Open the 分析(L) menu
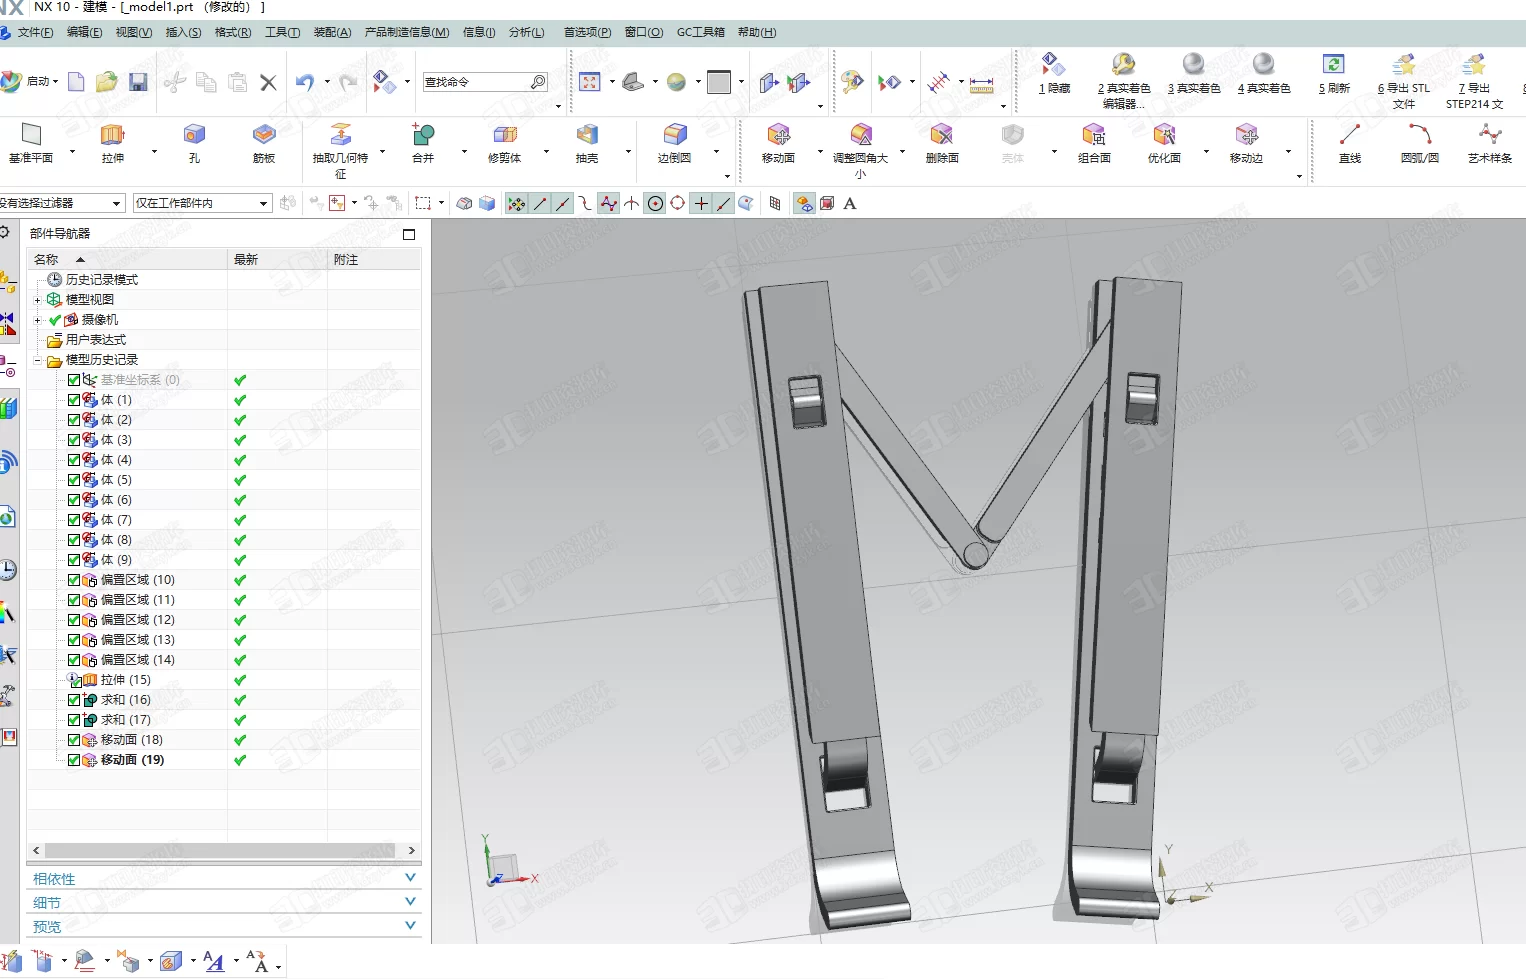Image resolution: width=1526 pixels, height=979 pixels. [526, 32]
